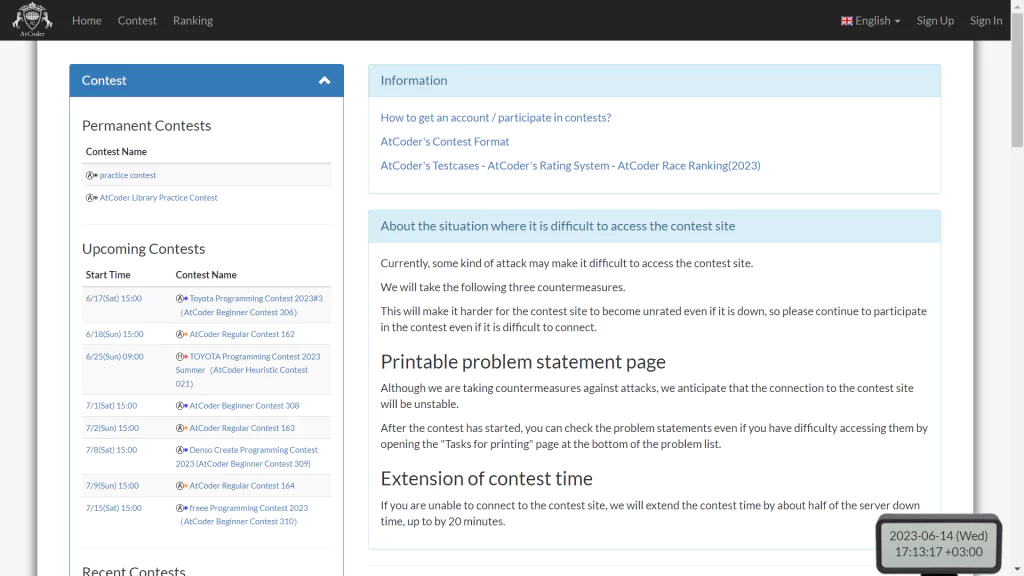Click the page vertical scrollbar thumb
The width and height of the screenshot is (1024, 576).
click(x=1017, y=78)
